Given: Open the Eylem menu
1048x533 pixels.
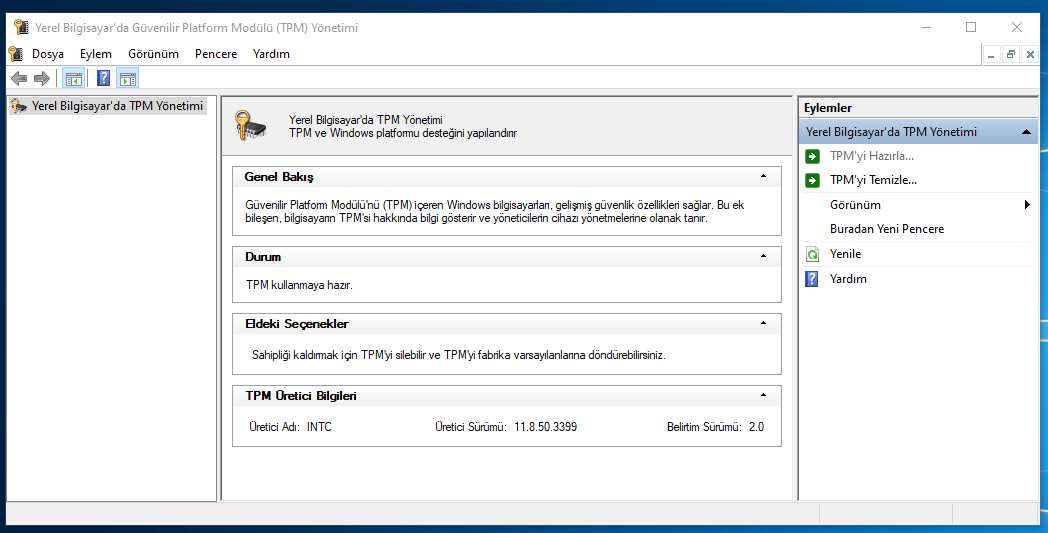Looking at the screenshot, I should coord(96,54).
